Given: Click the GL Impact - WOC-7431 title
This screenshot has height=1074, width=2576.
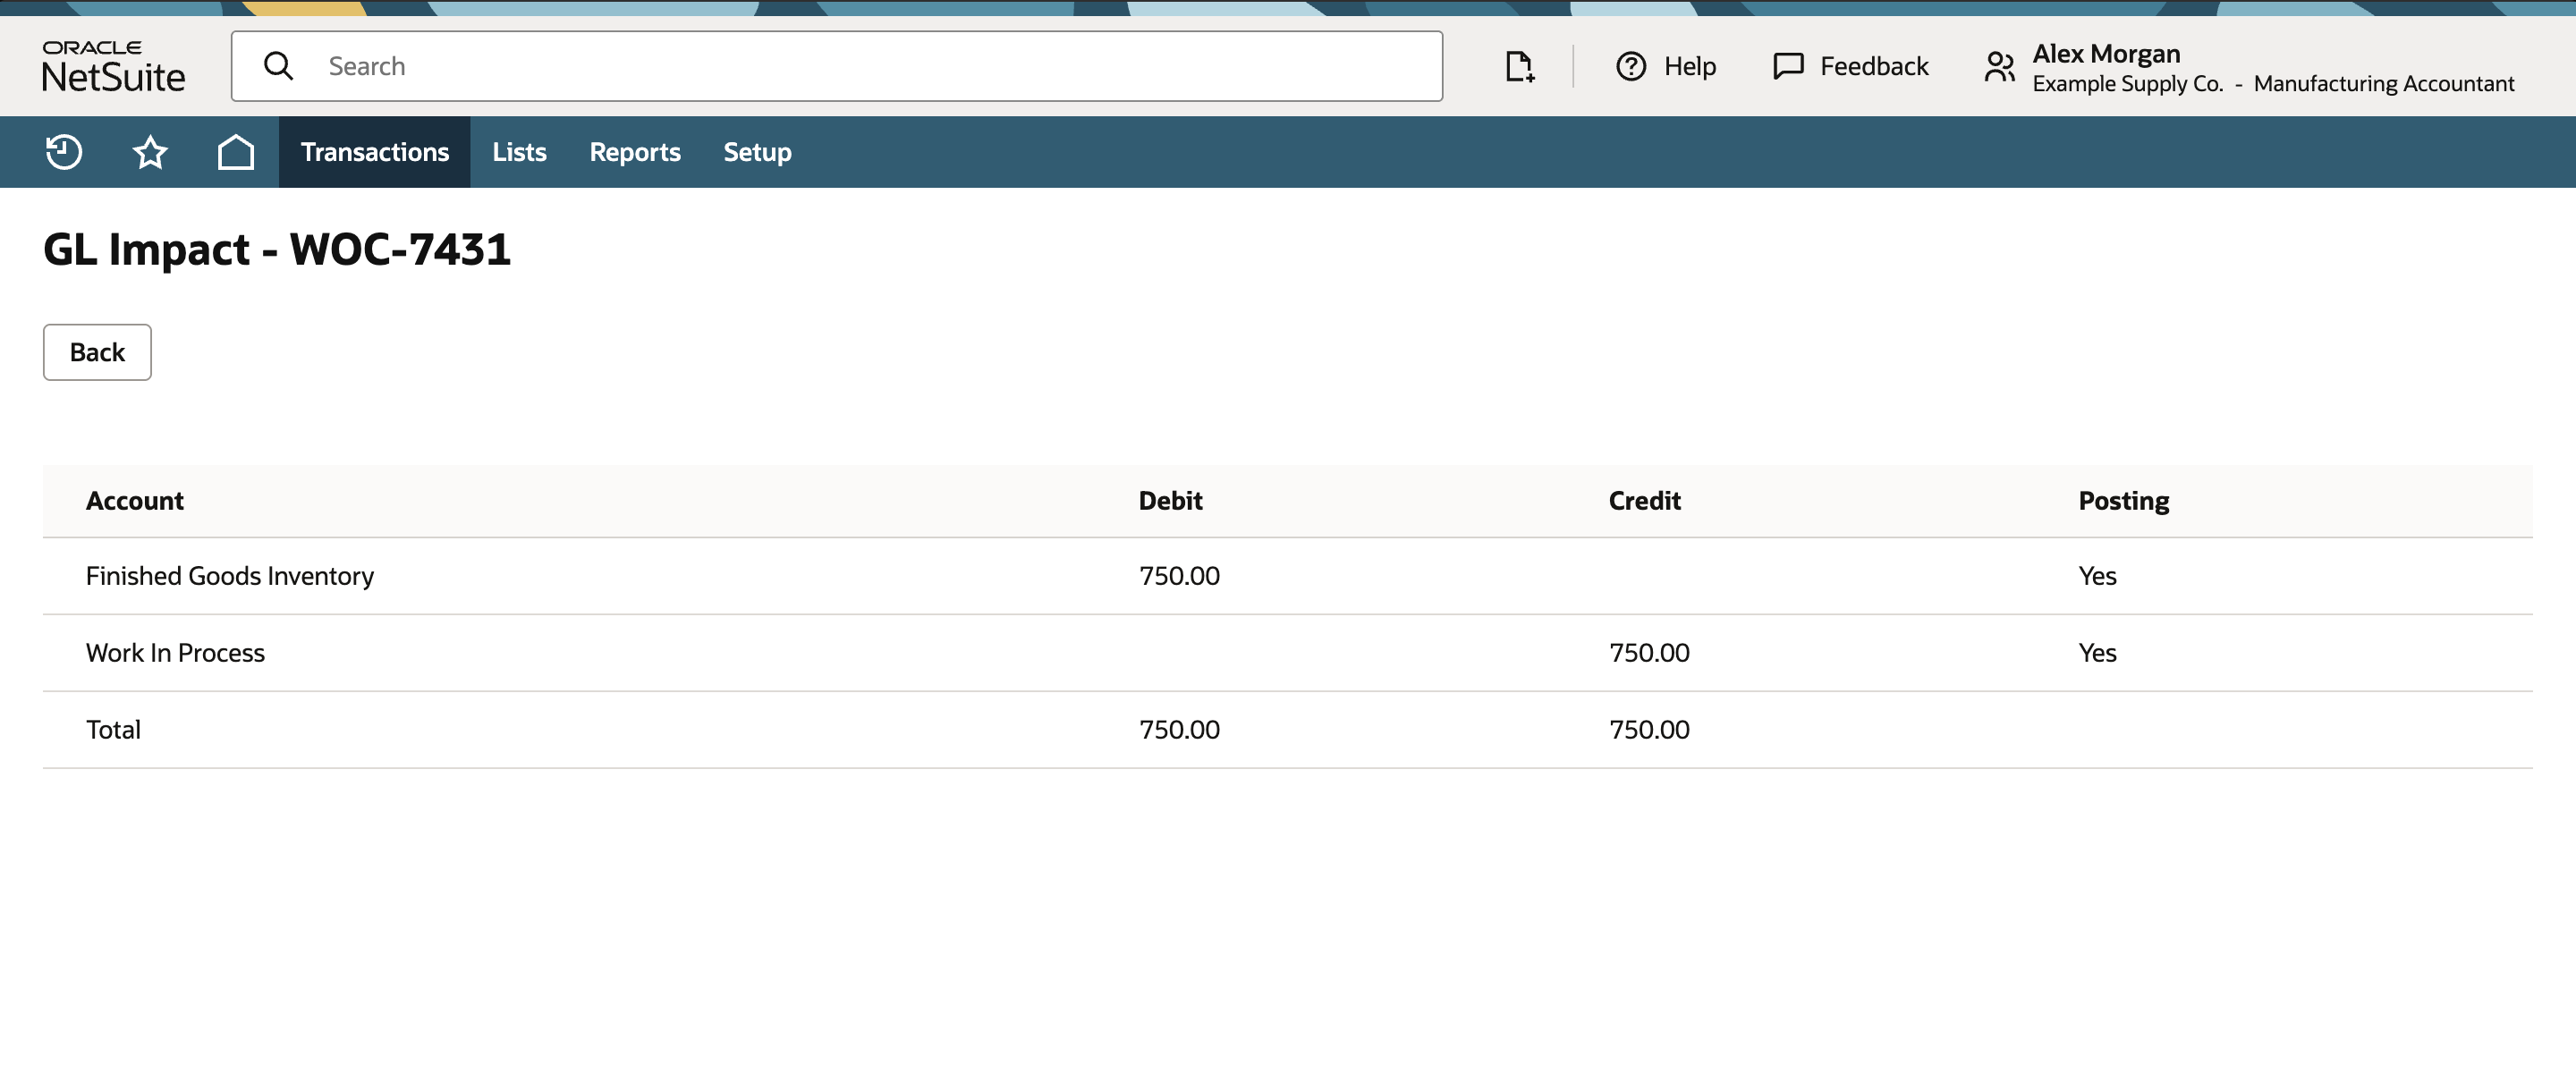Looking at the screenshot, I should (277, 249).
